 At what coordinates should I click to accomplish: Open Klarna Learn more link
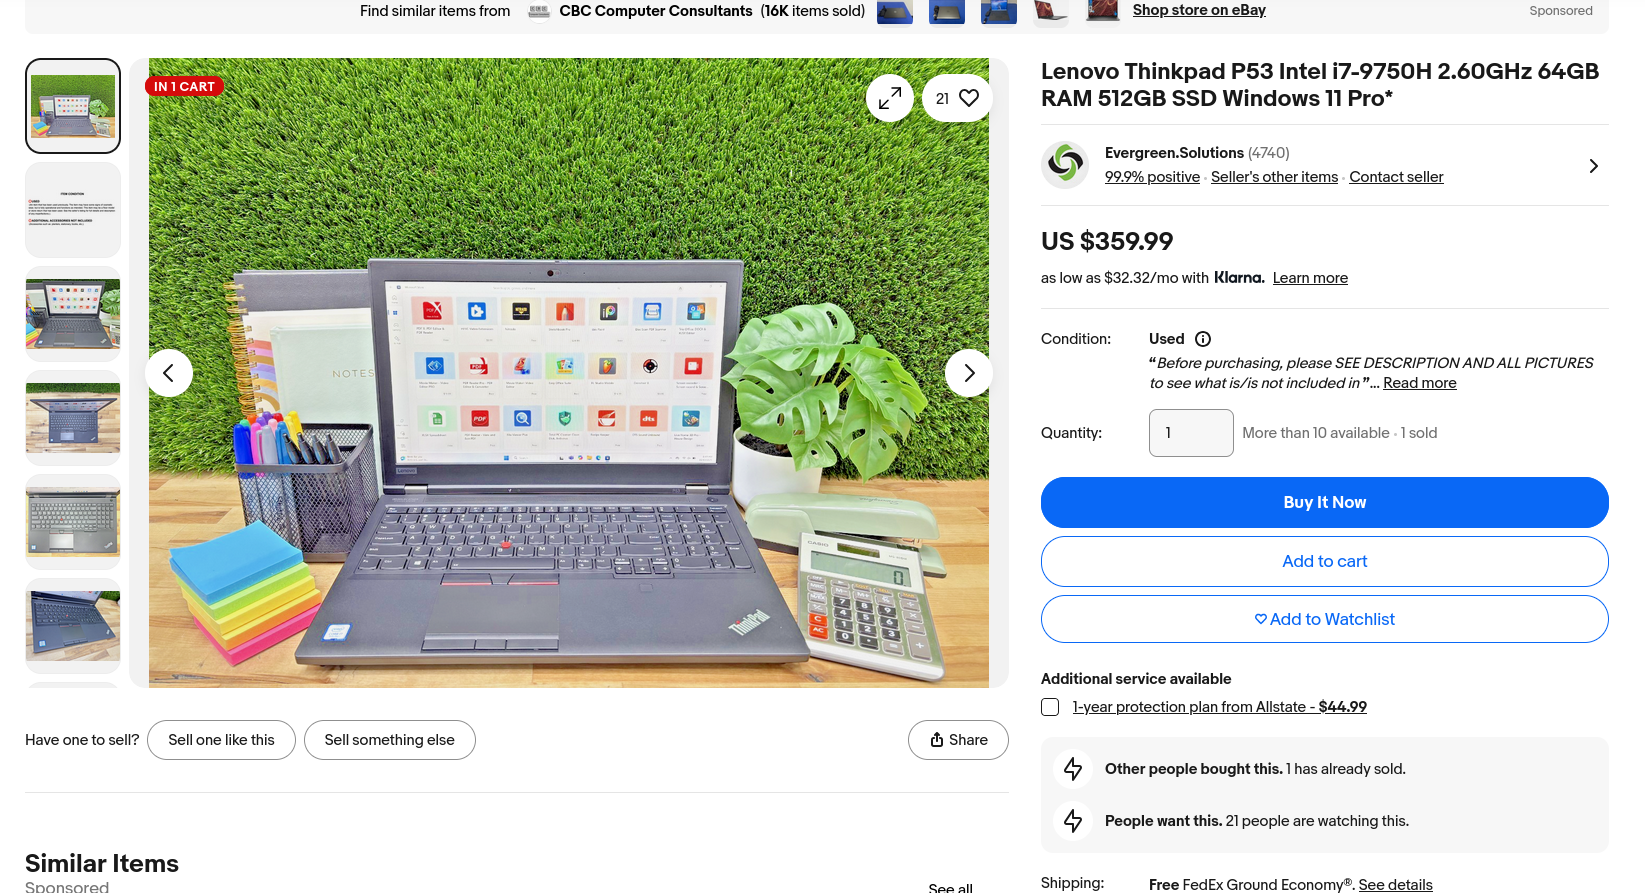1310,278
